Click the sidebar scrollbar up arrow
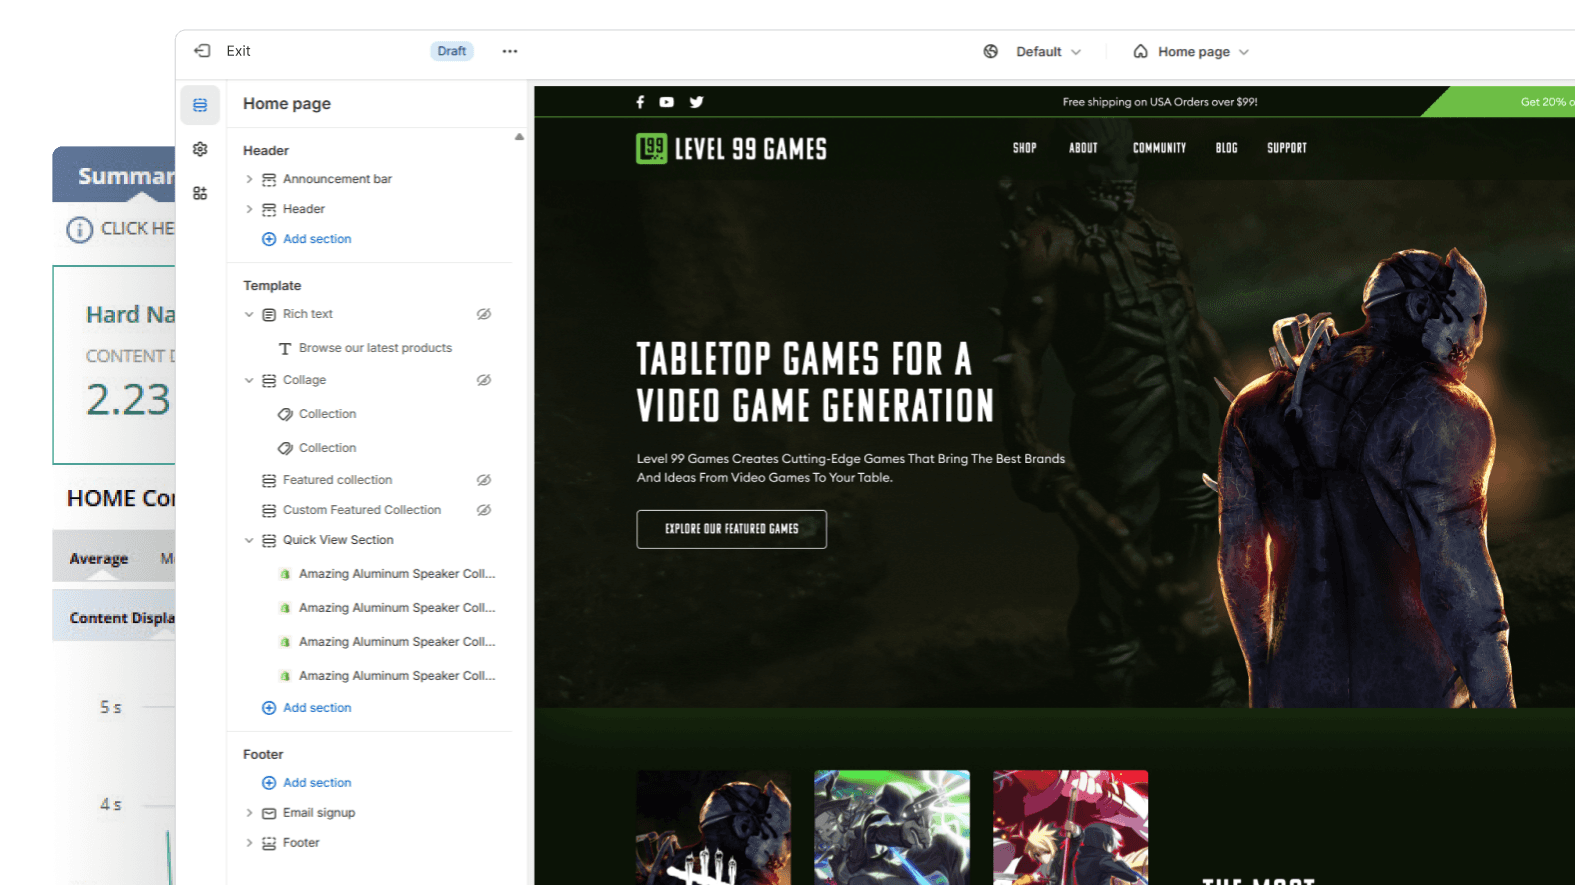 519,137
